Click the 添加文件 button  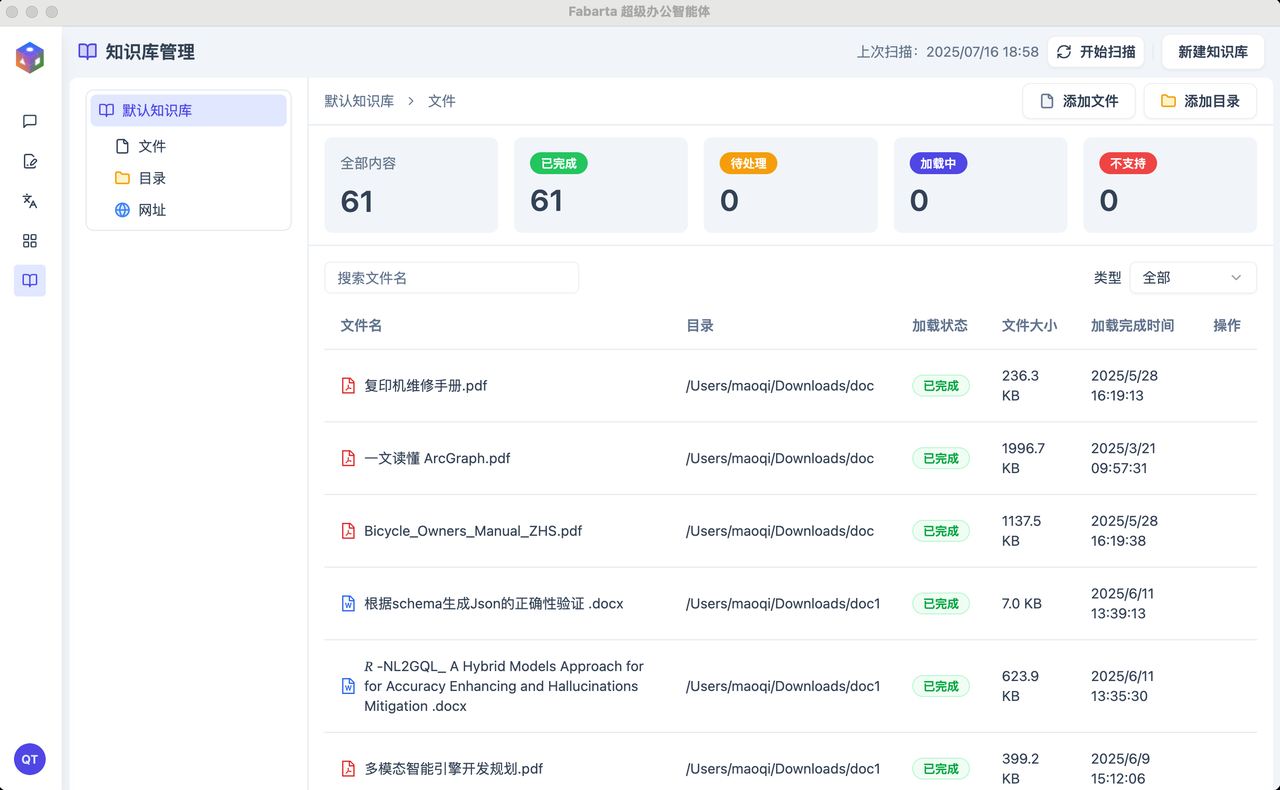pos(1078,101)
